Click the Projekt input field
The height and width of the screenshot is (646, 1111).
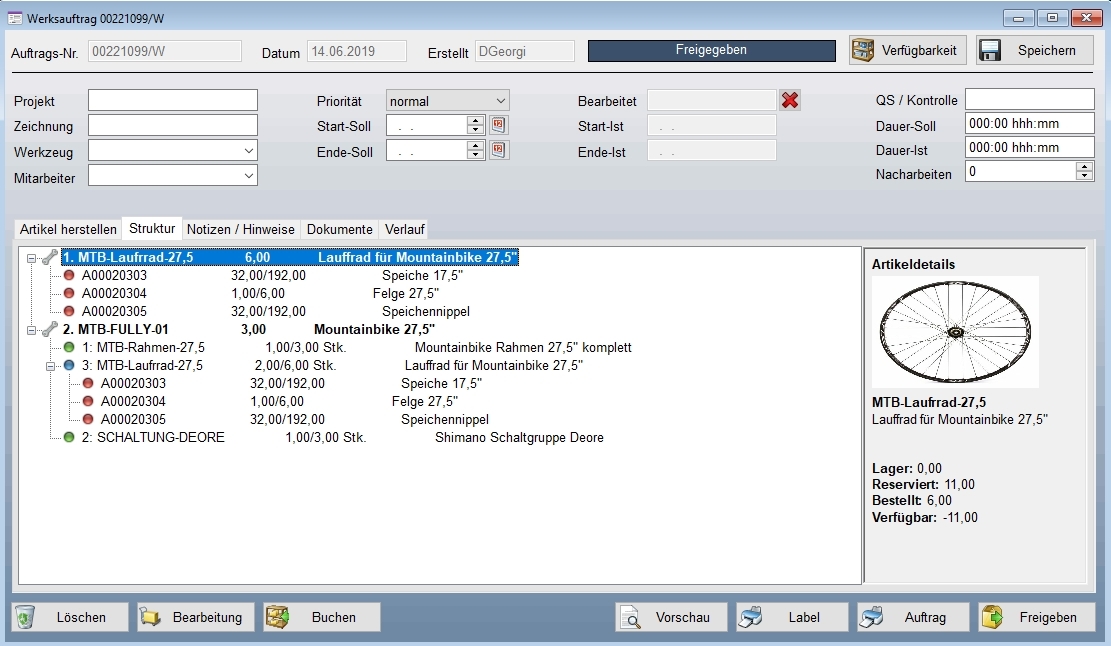coord(173,101)
